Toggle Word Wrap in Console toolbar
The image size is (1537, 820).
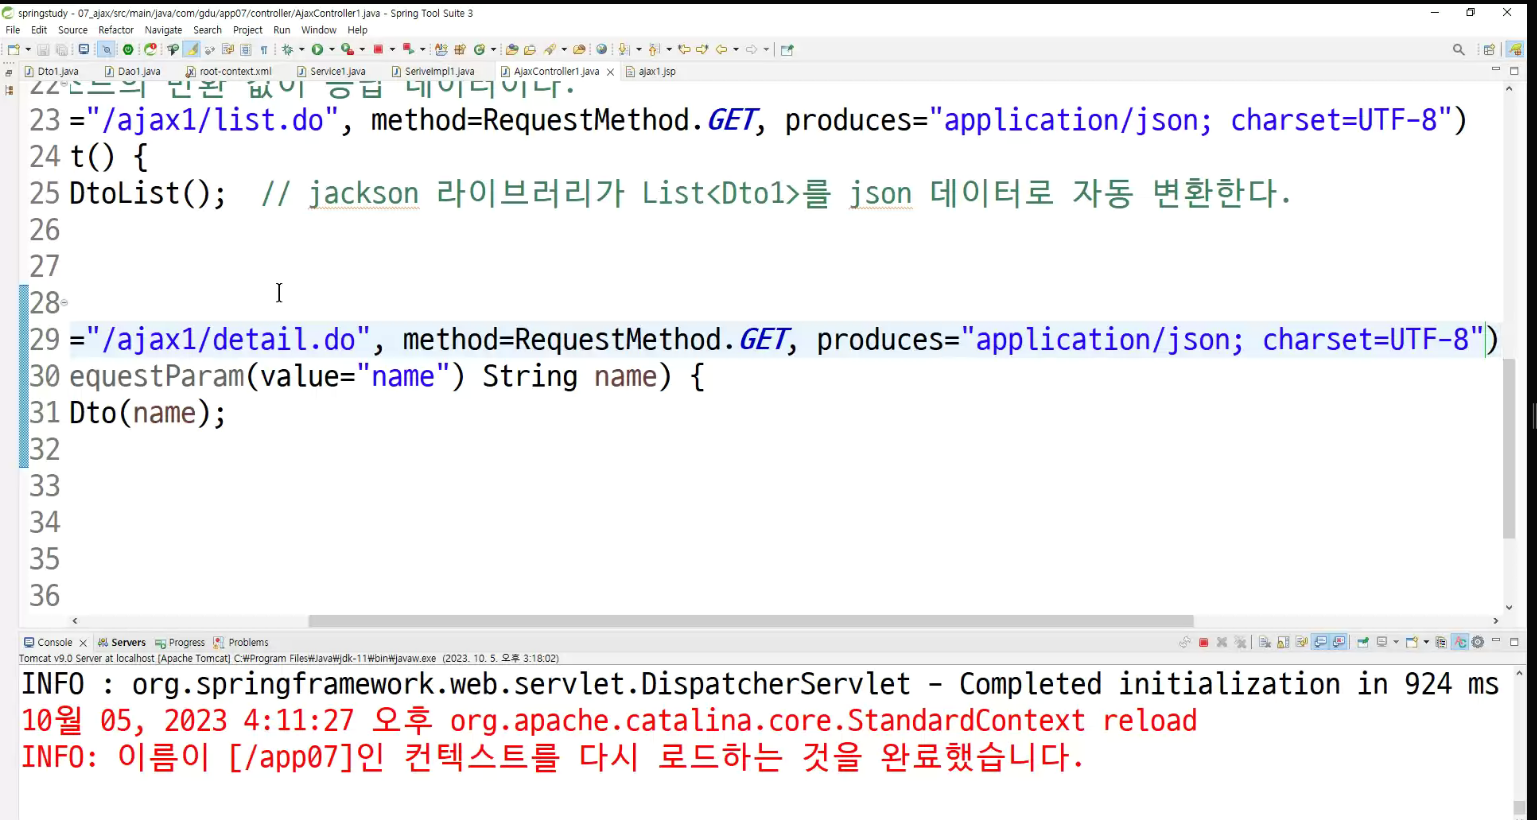1302,642
